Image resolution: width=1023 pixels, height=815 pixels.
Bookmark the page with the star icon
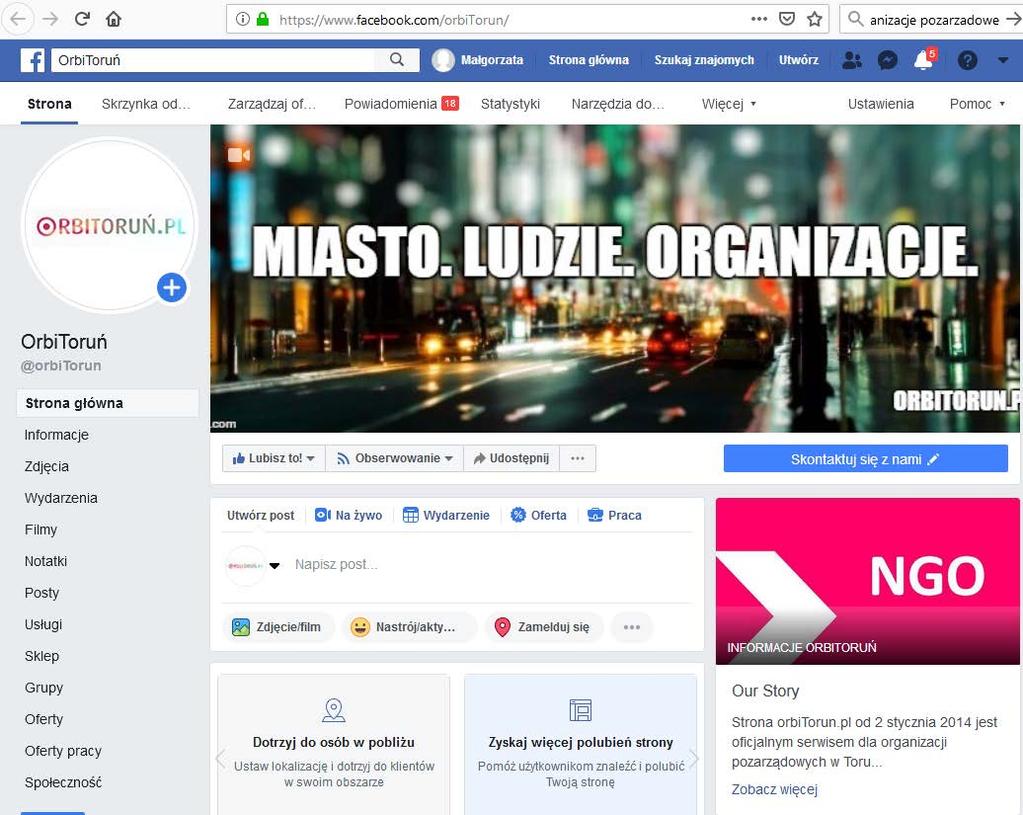point(814,19)
